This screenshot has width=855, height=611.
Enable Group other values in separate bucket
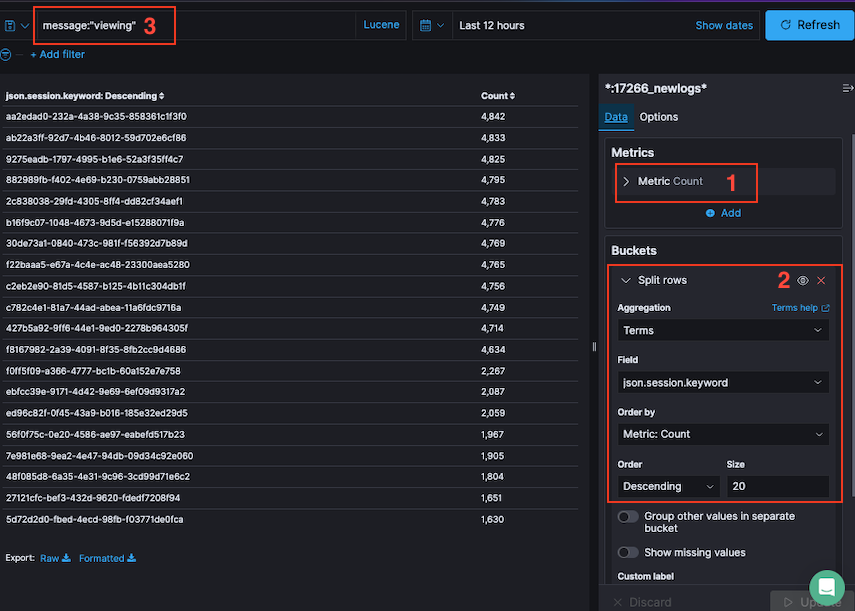[628, 516]
